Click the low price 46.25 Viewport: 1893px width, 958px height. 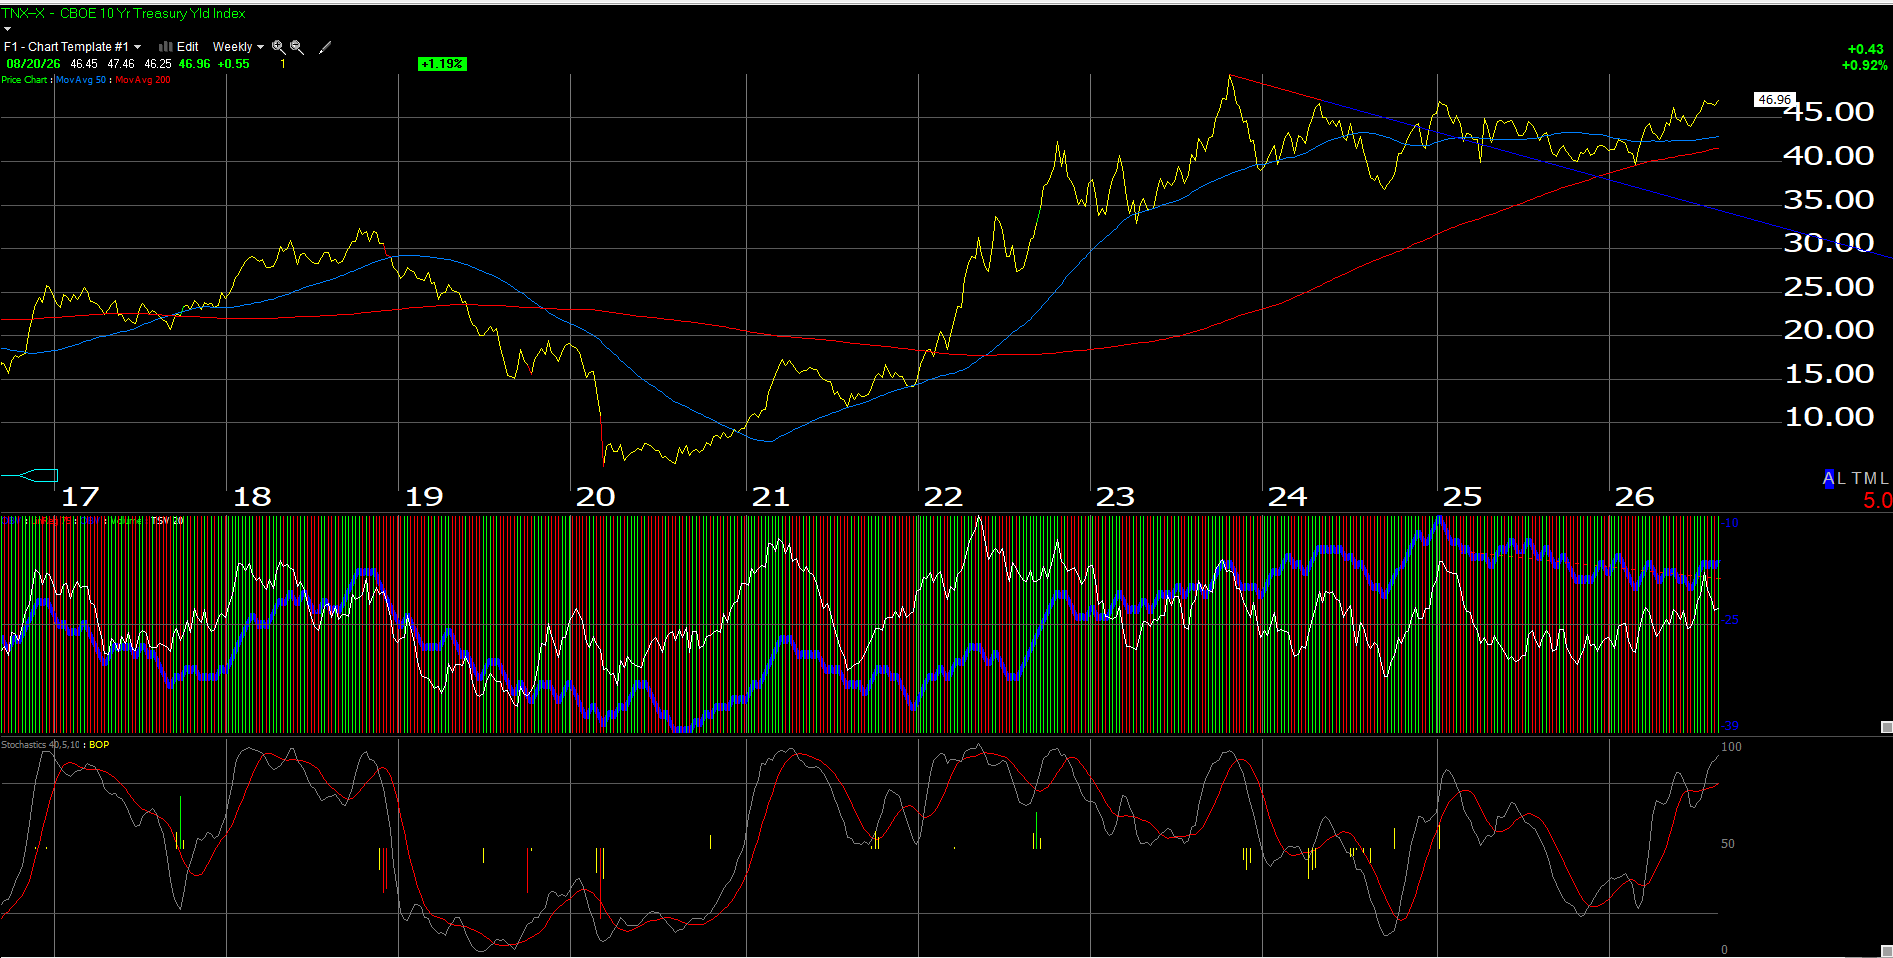point(158,64)
